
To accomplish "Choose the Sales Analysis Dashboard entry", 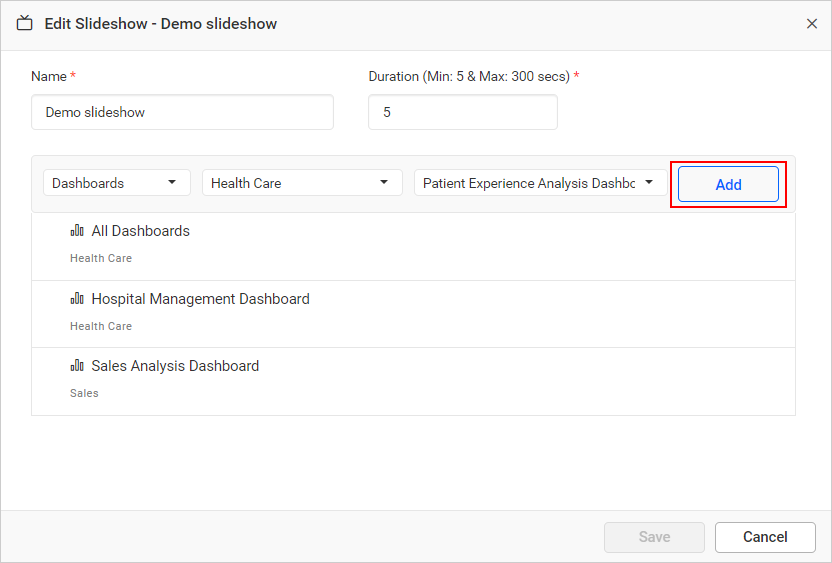I will pyautogui.click(x=175, y=366).
